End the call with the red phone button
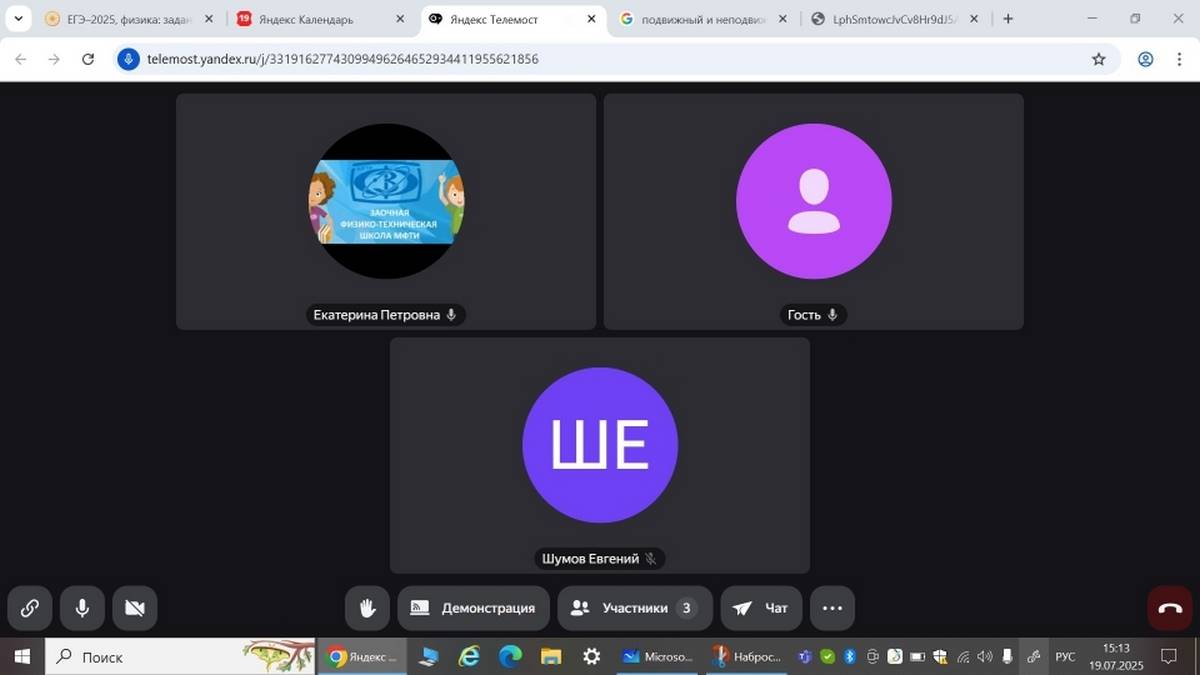This screenshot has height=675, width=1200. (x=1170, y=608)
